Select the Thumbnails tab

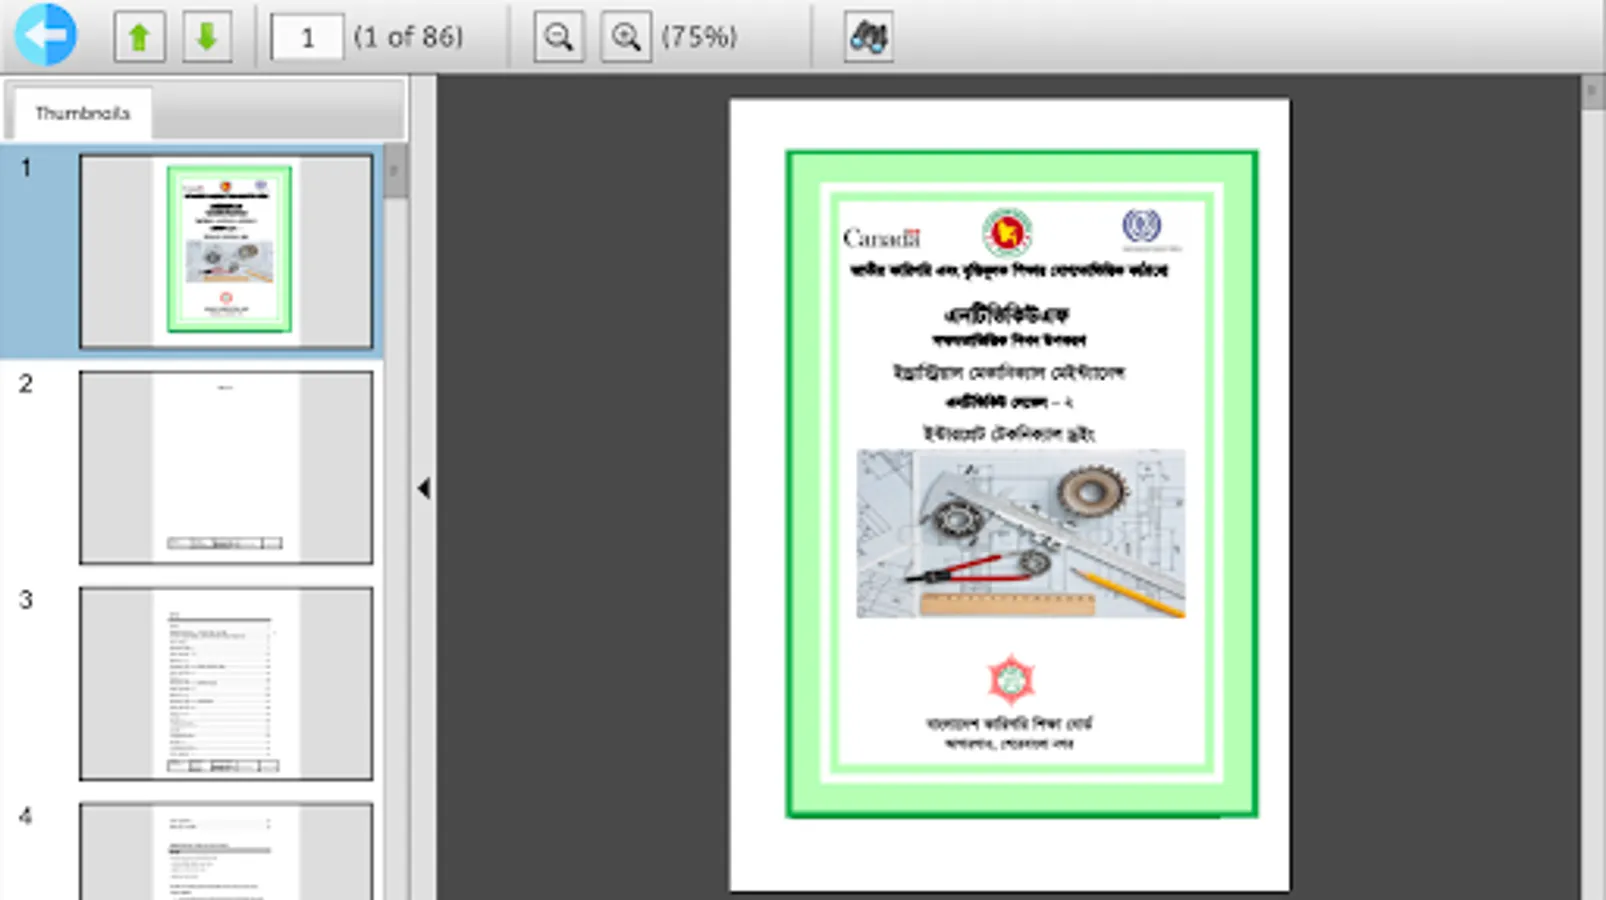pos(82,113)
